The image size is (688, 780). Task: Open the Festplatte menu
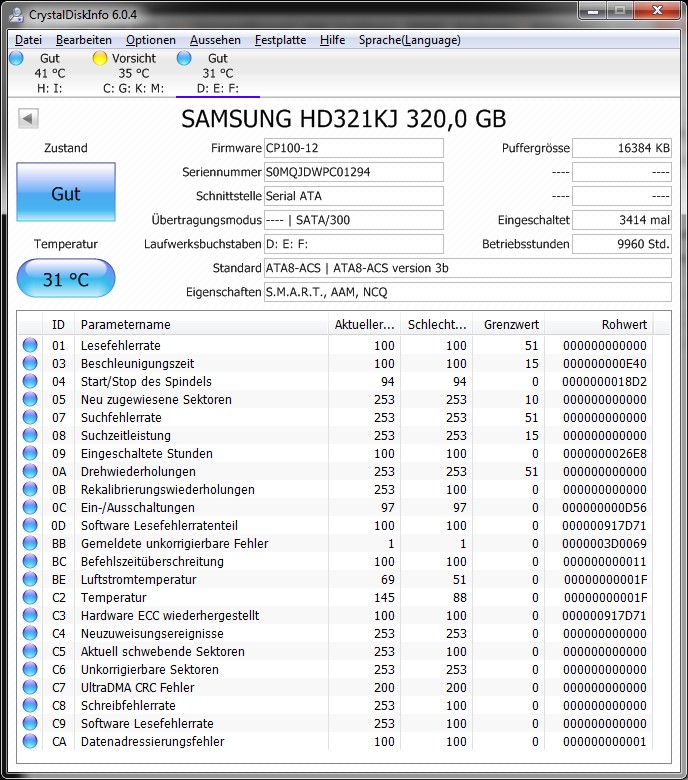(281, 40)
